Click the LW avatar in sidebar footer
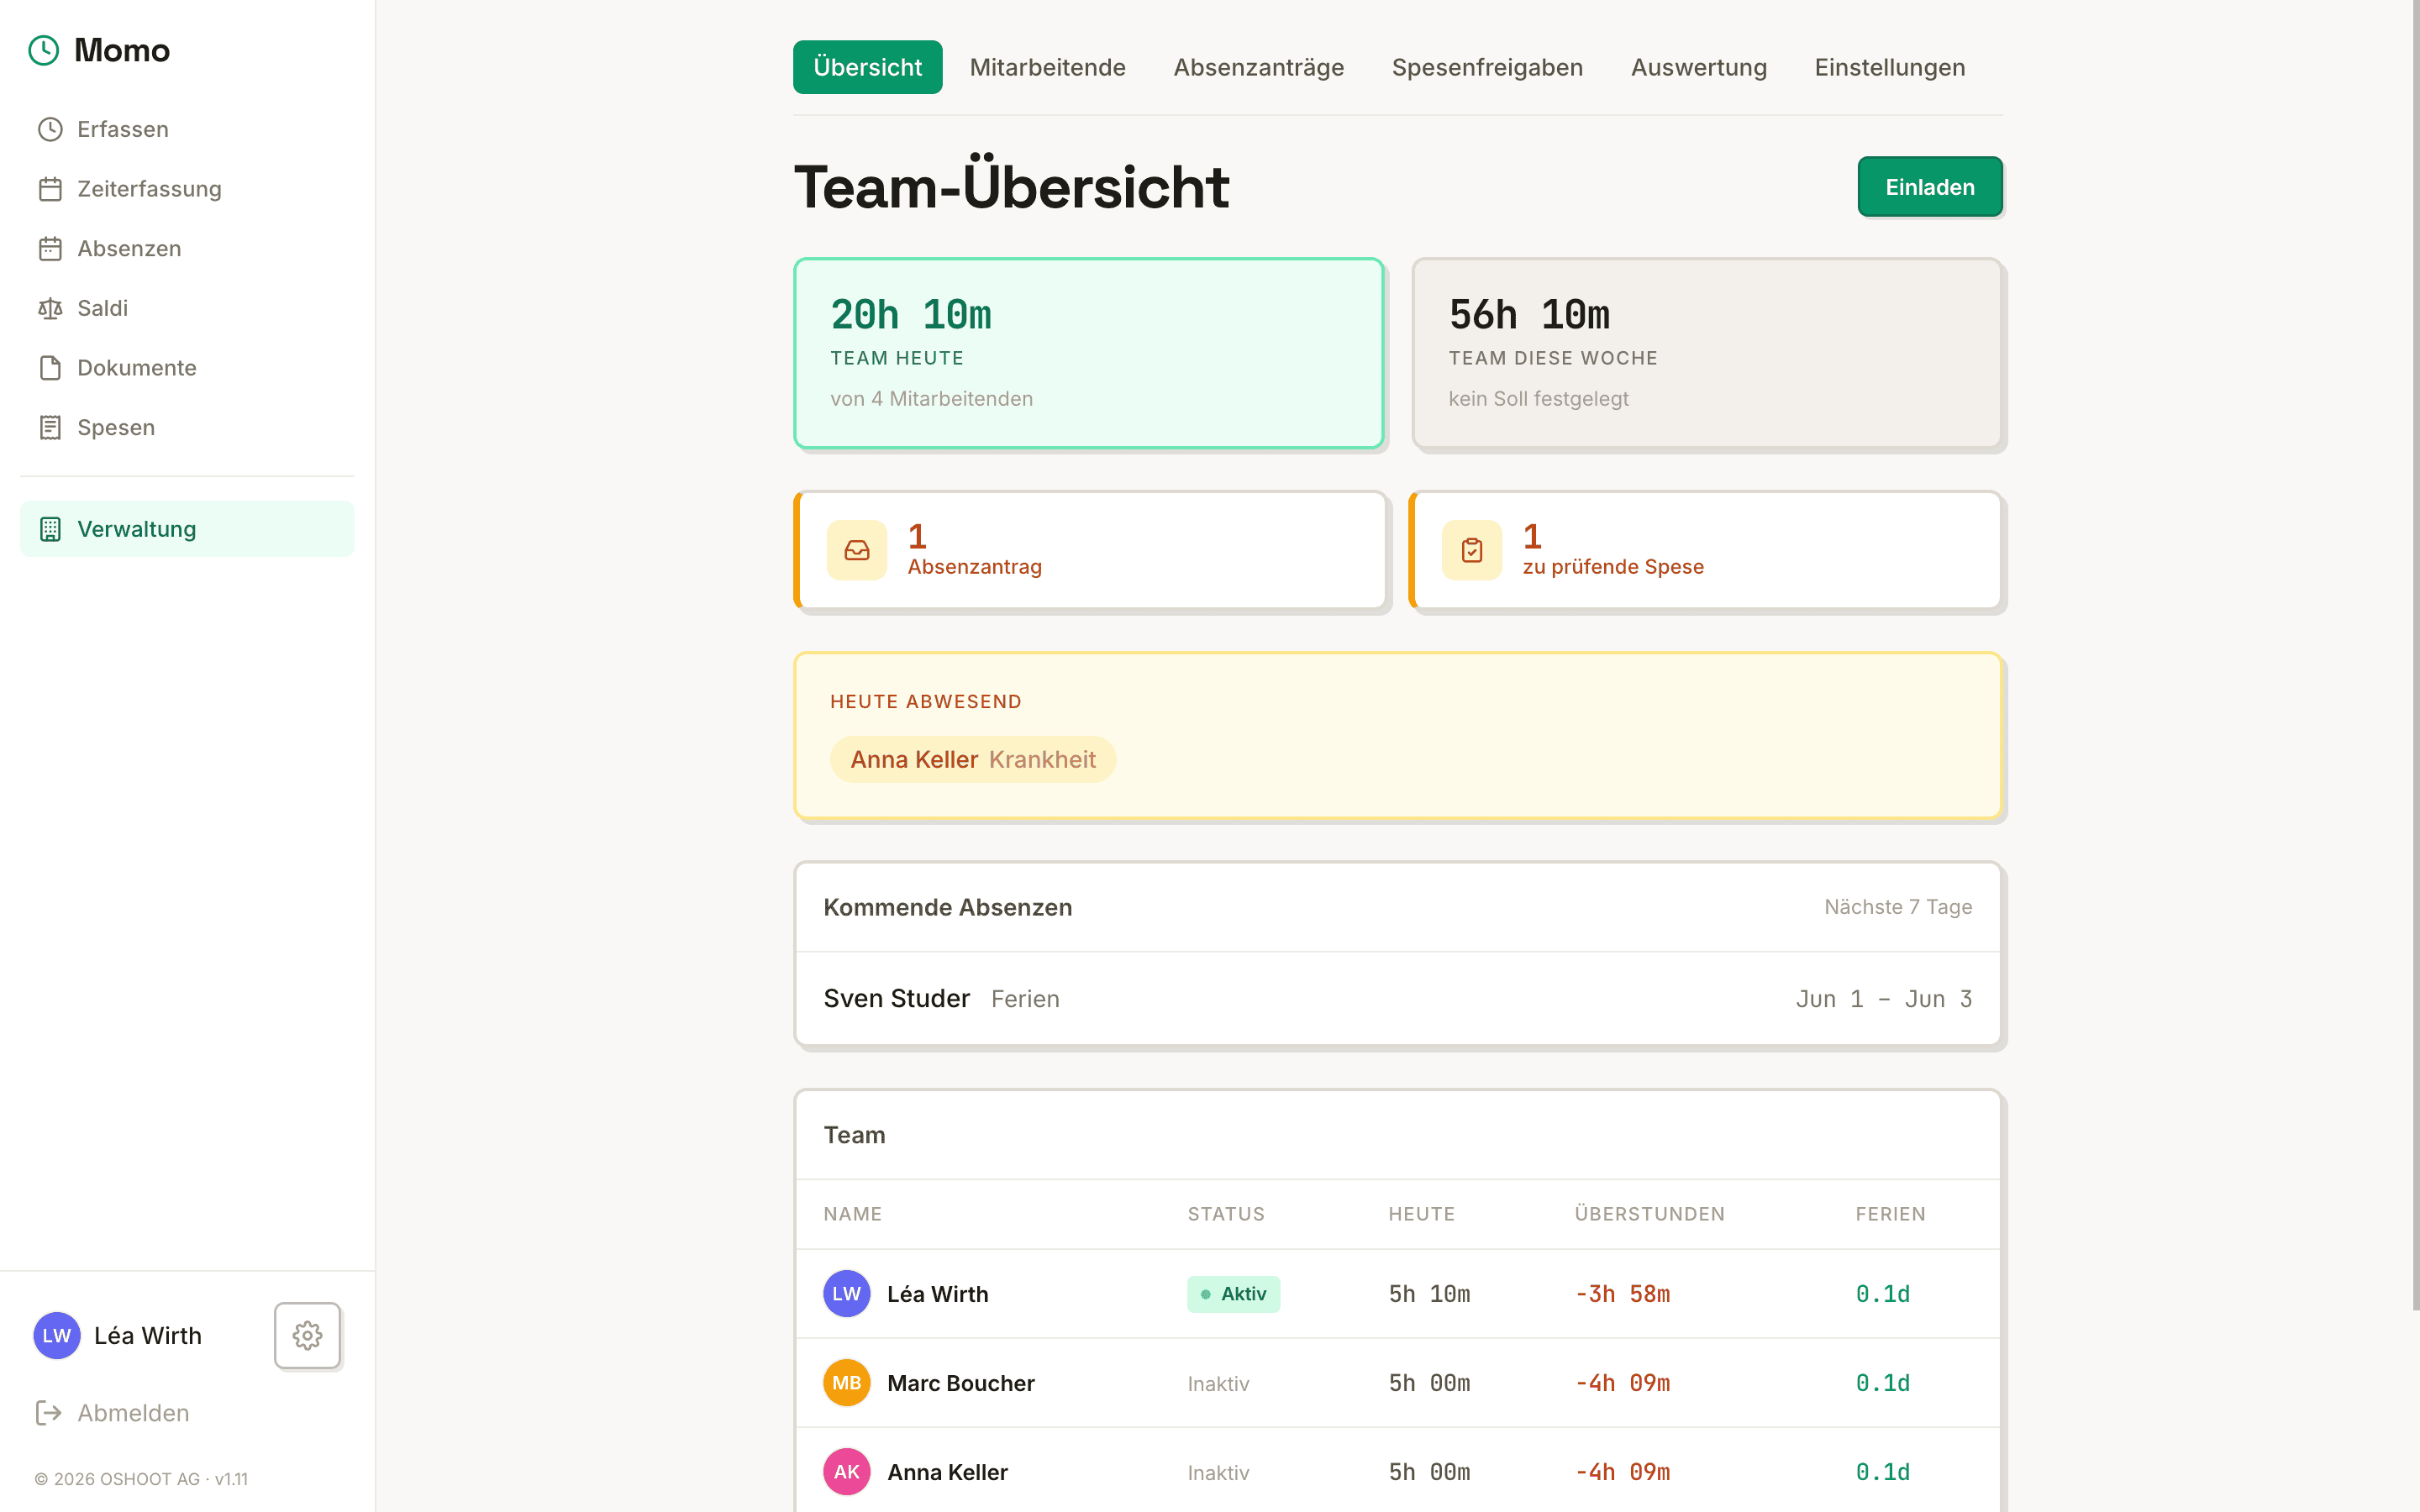Image resolution: width=2420 pixels, height=1512 pixels. [x=57, y=1335]
